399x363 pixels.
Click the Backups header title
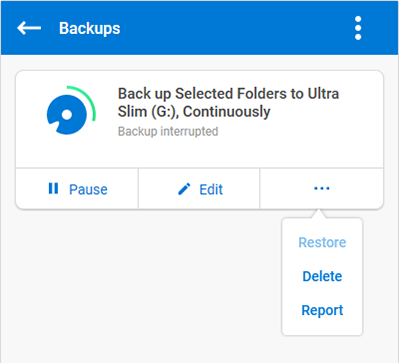tap(90, 28)
